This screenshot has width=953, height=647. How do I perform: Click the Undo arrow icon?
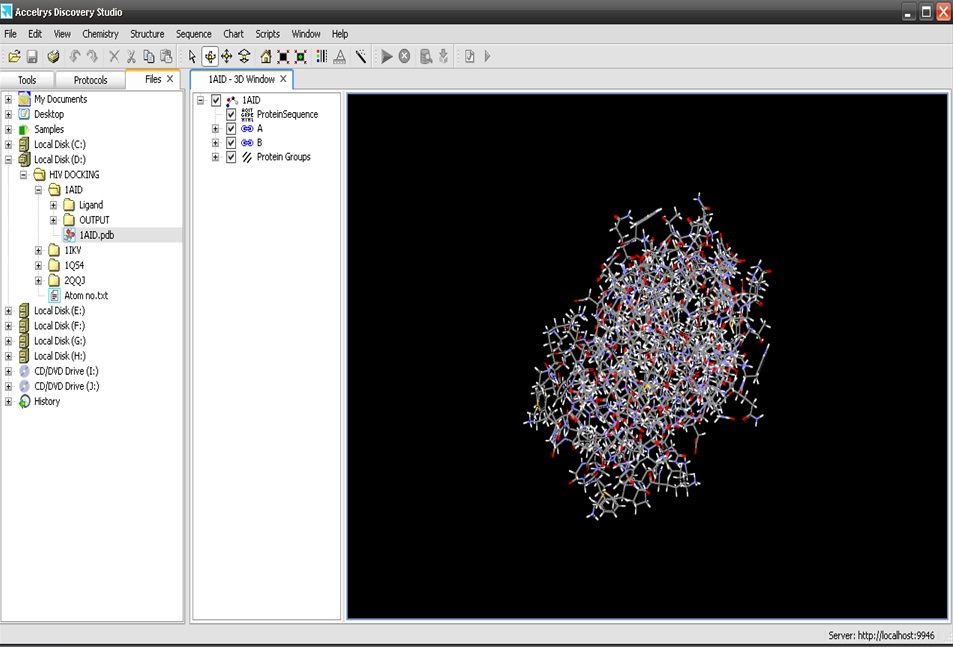[x=74, y=56]
